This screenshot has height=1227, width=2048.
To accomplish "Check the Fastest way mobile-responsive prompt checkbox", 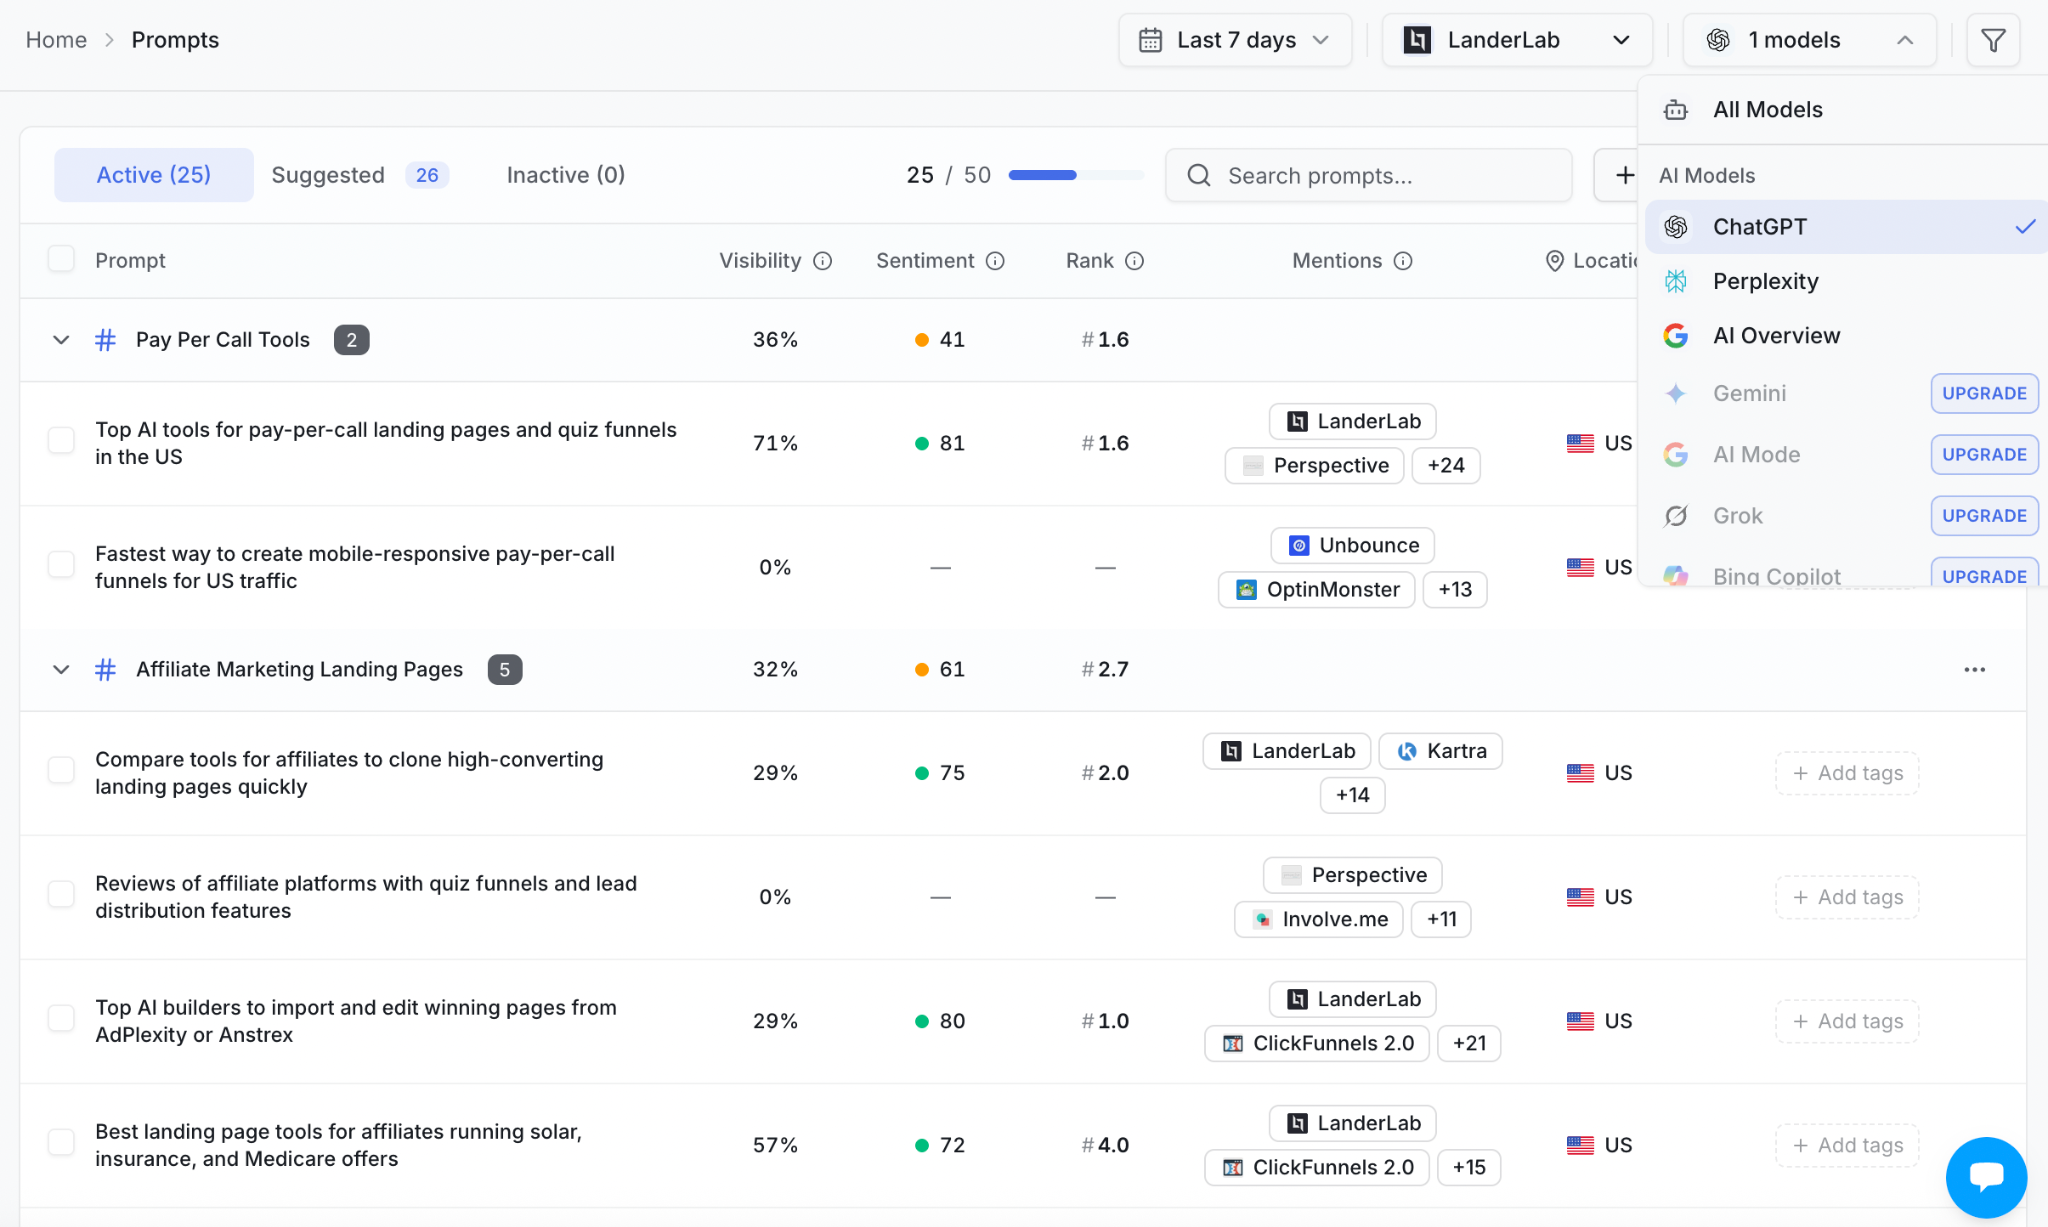I will 61,565.
